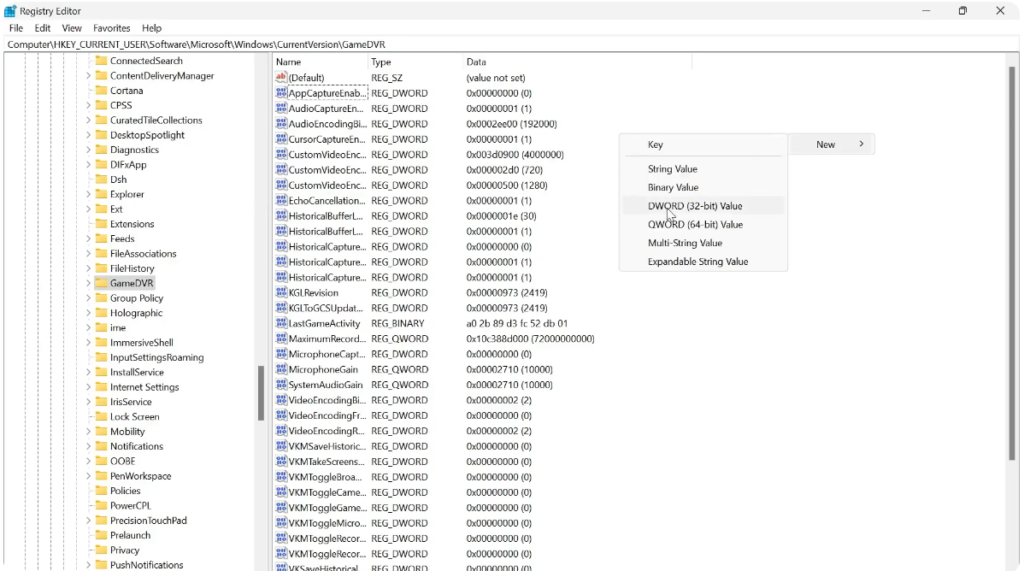1024x571 pixels.
Task: Expand the PushNotifications tree node
Action: [x=88, y=565]
